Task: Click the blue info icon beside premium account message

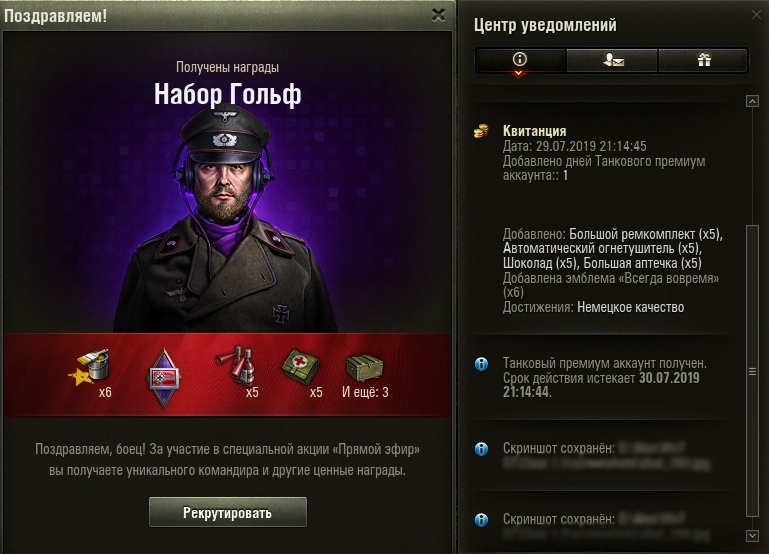Action: point(482,364)
